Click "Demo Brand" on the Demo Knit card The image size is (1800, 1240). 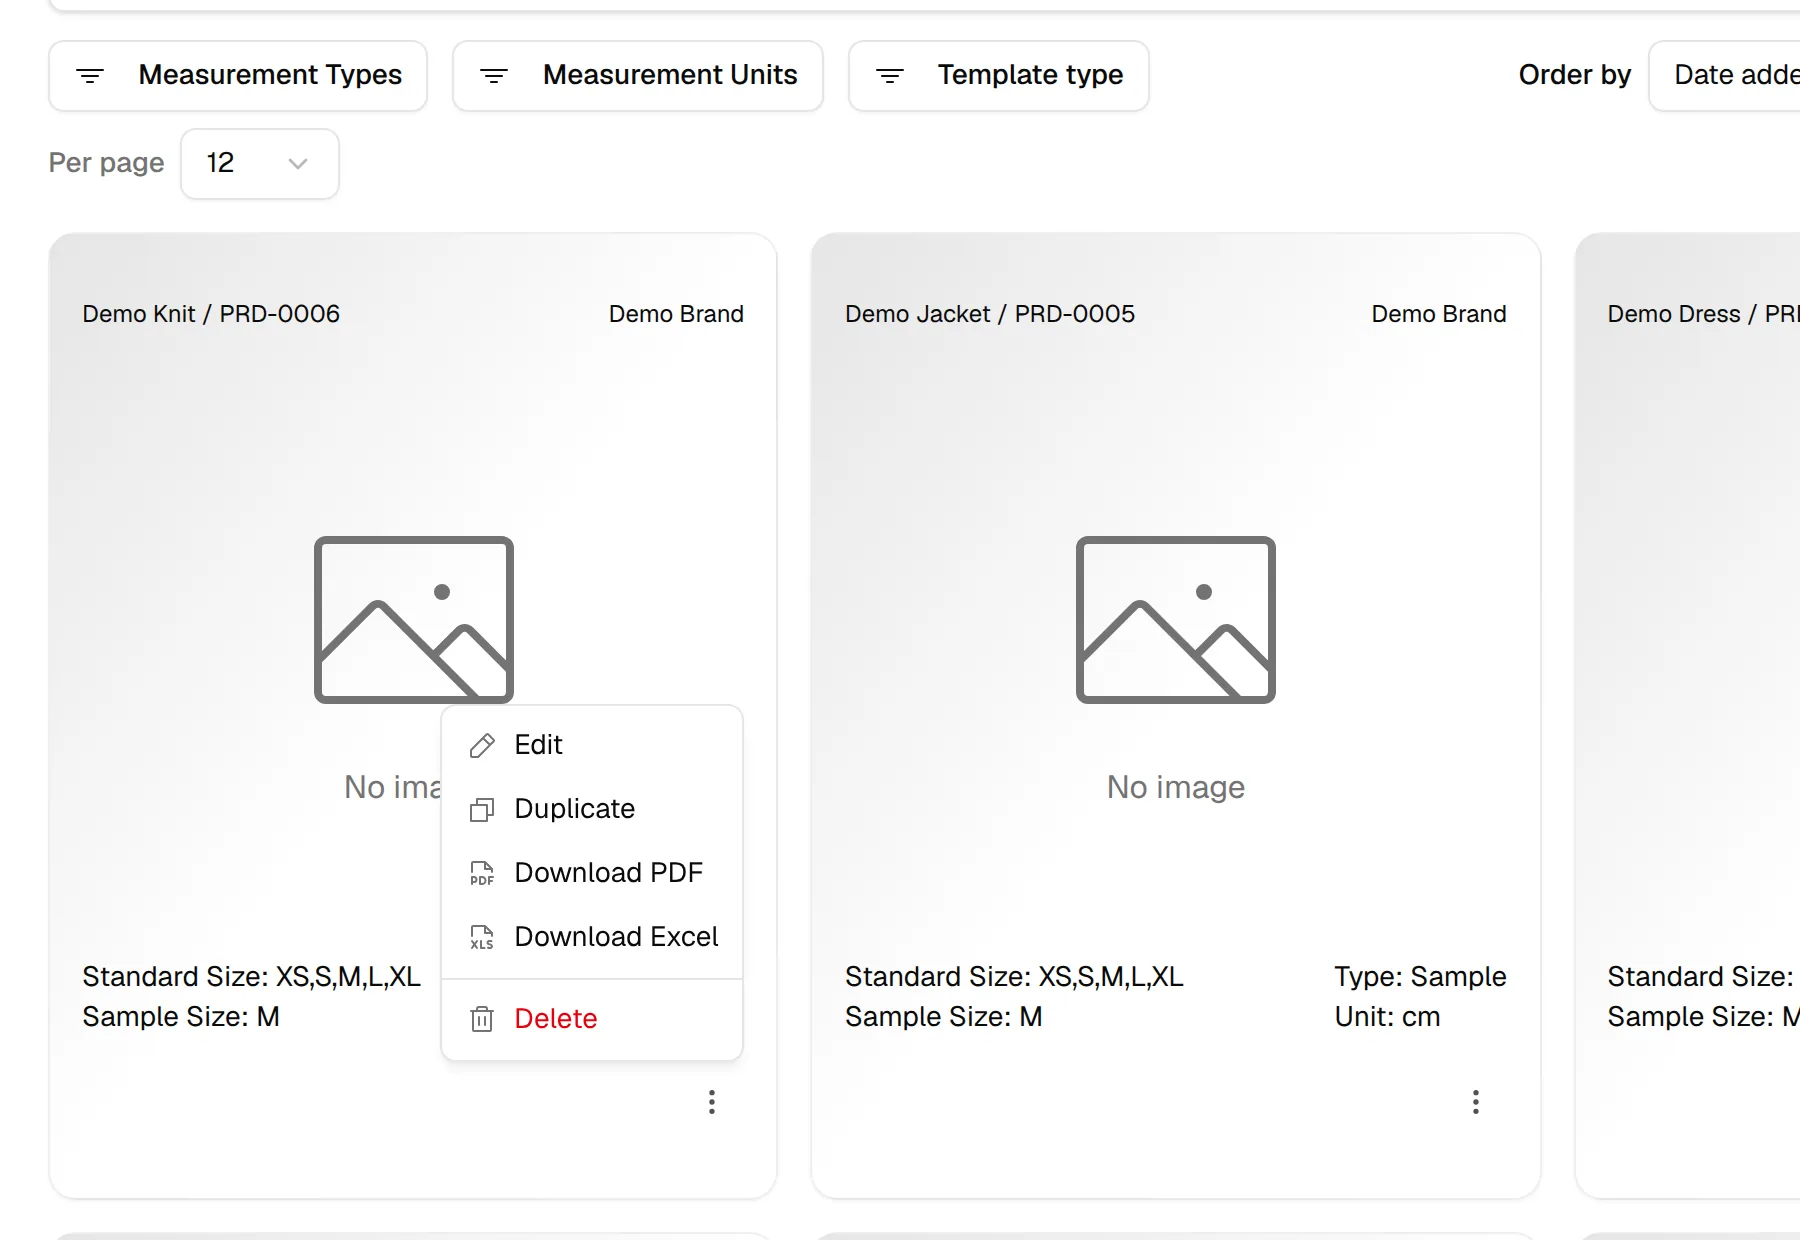tap(676, 314)
